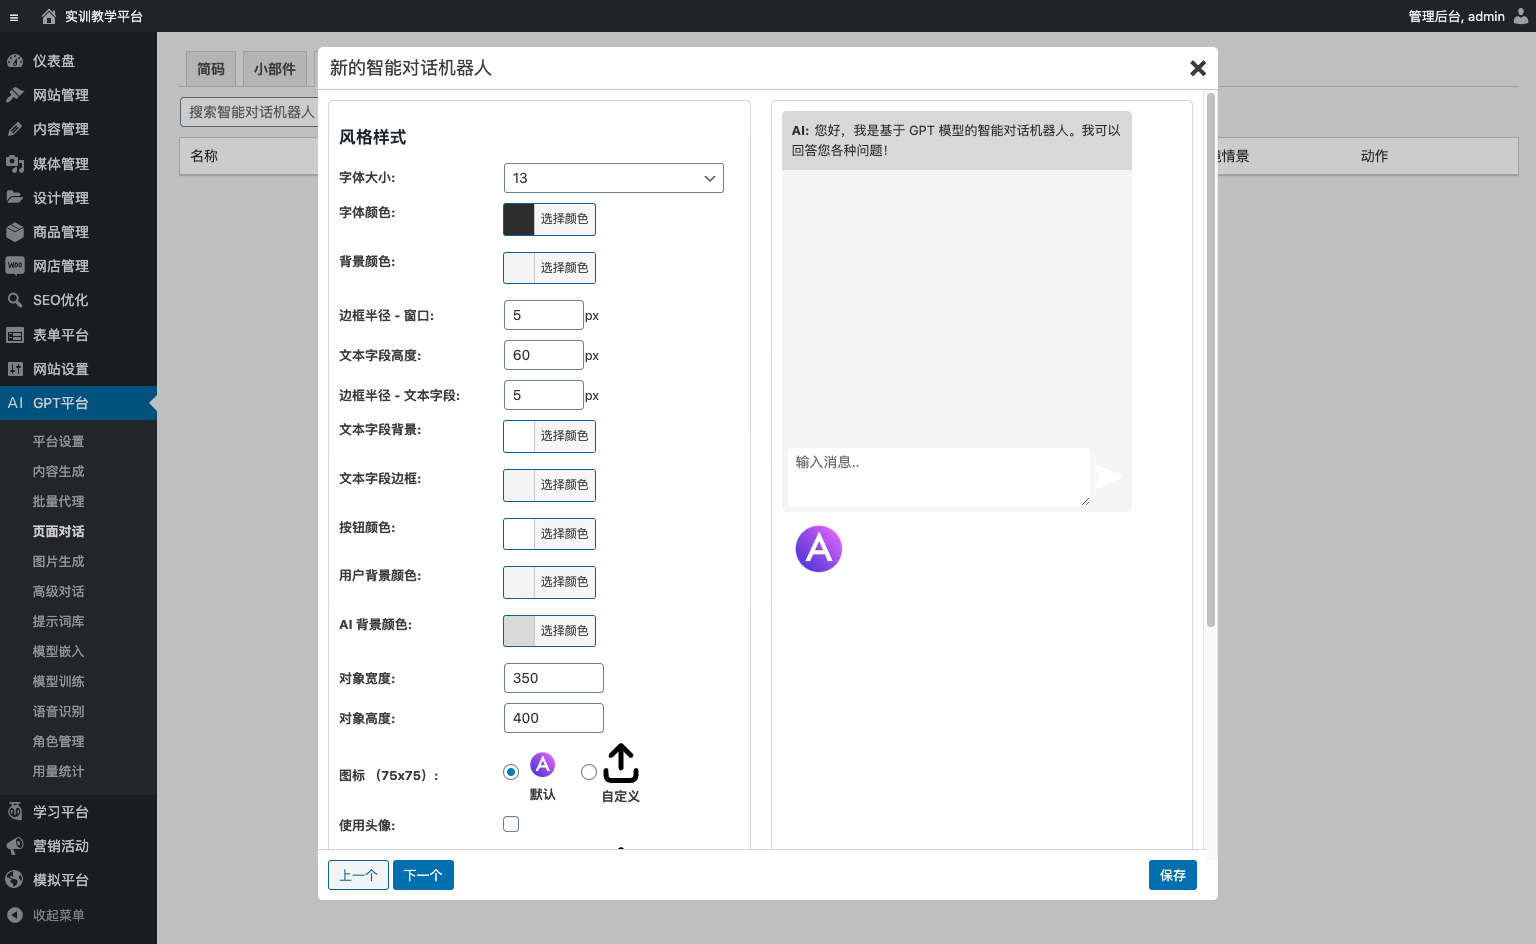The width and height of the screenshot is (1536, 944).
Task: Close the 新的智能对话机器人 dialog
Action: coord(1198,68)
